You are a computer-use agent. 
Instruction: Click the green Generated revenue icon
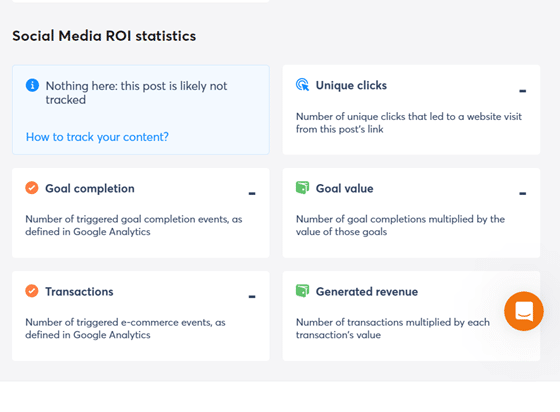coord(302,291)
